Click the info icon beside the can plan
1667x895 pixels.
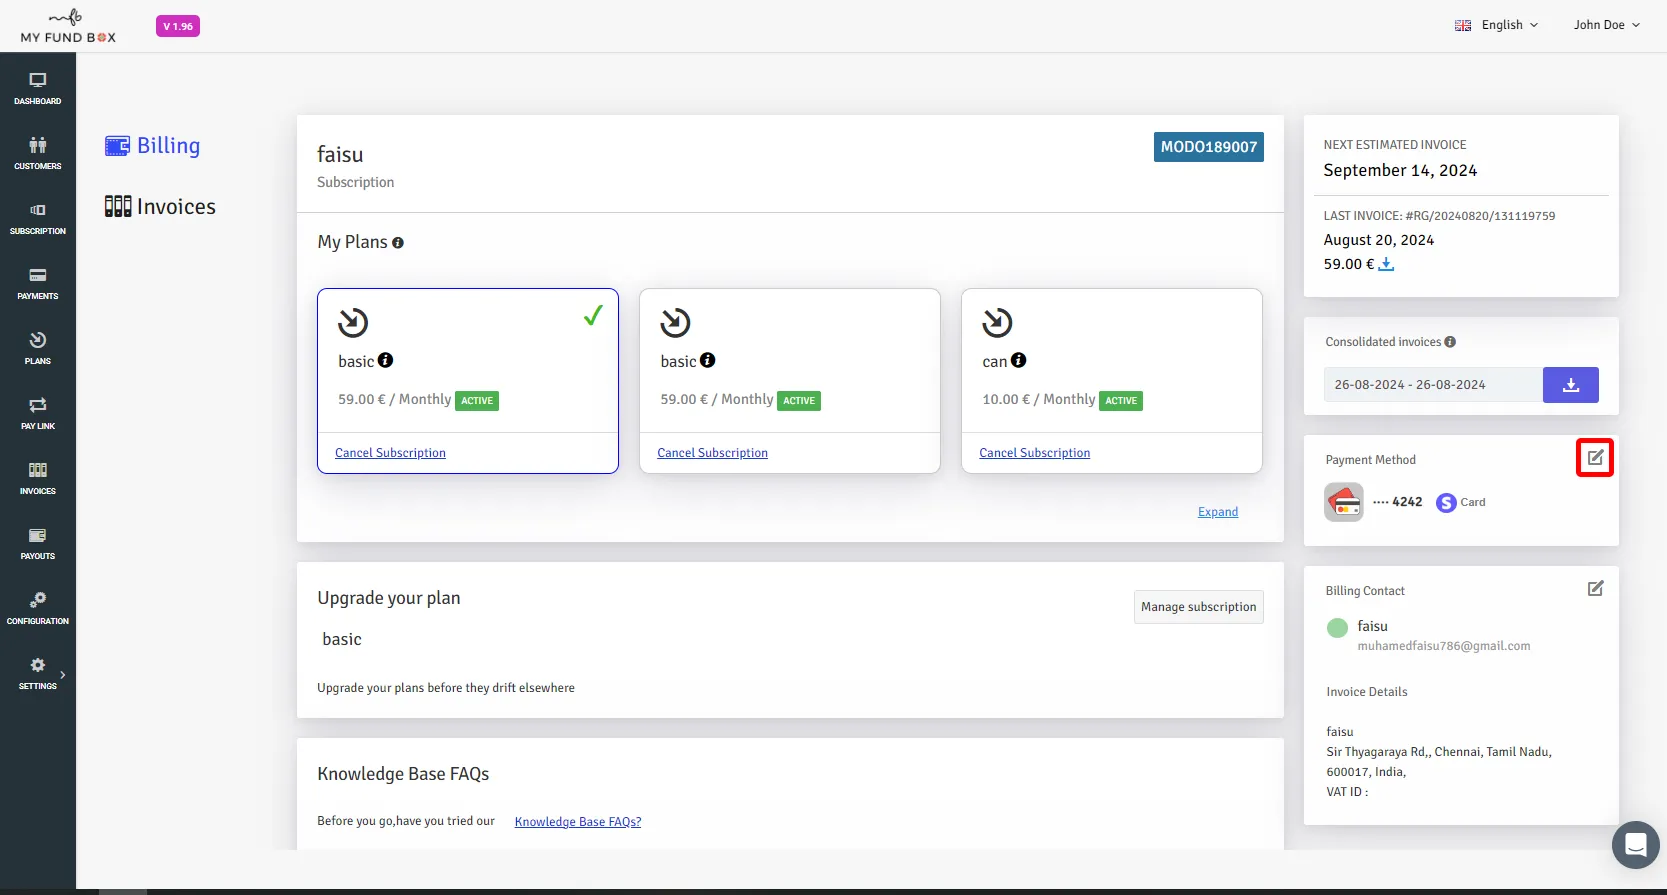pos(1018,361)
